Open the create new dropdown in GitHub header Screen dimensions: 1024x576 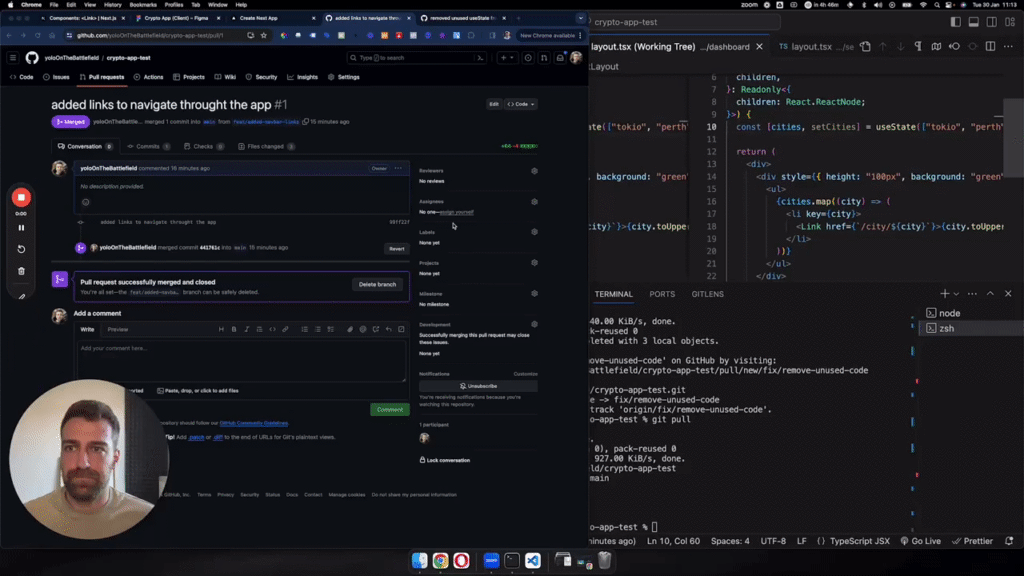[507, 56]
